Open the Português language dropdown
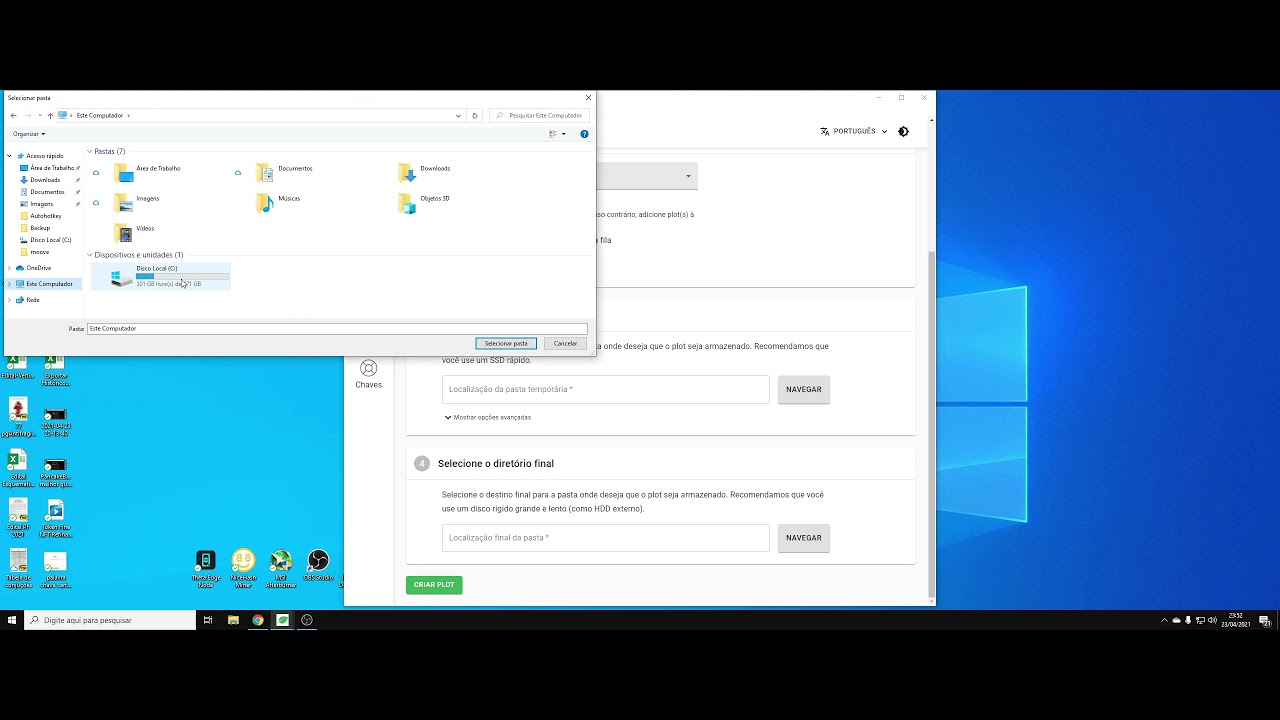Image resolution: width=1280 pixels, height=720 pixels. tap(854, 131)
